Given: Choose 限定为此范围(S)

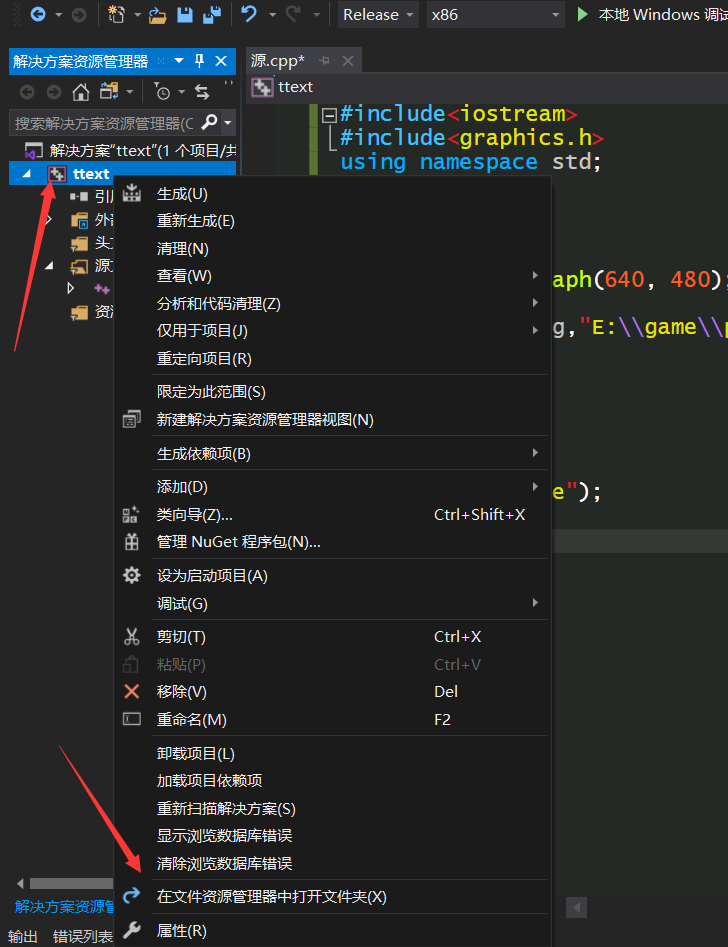Looking at the screenshot, I should [x=332, y=392].
